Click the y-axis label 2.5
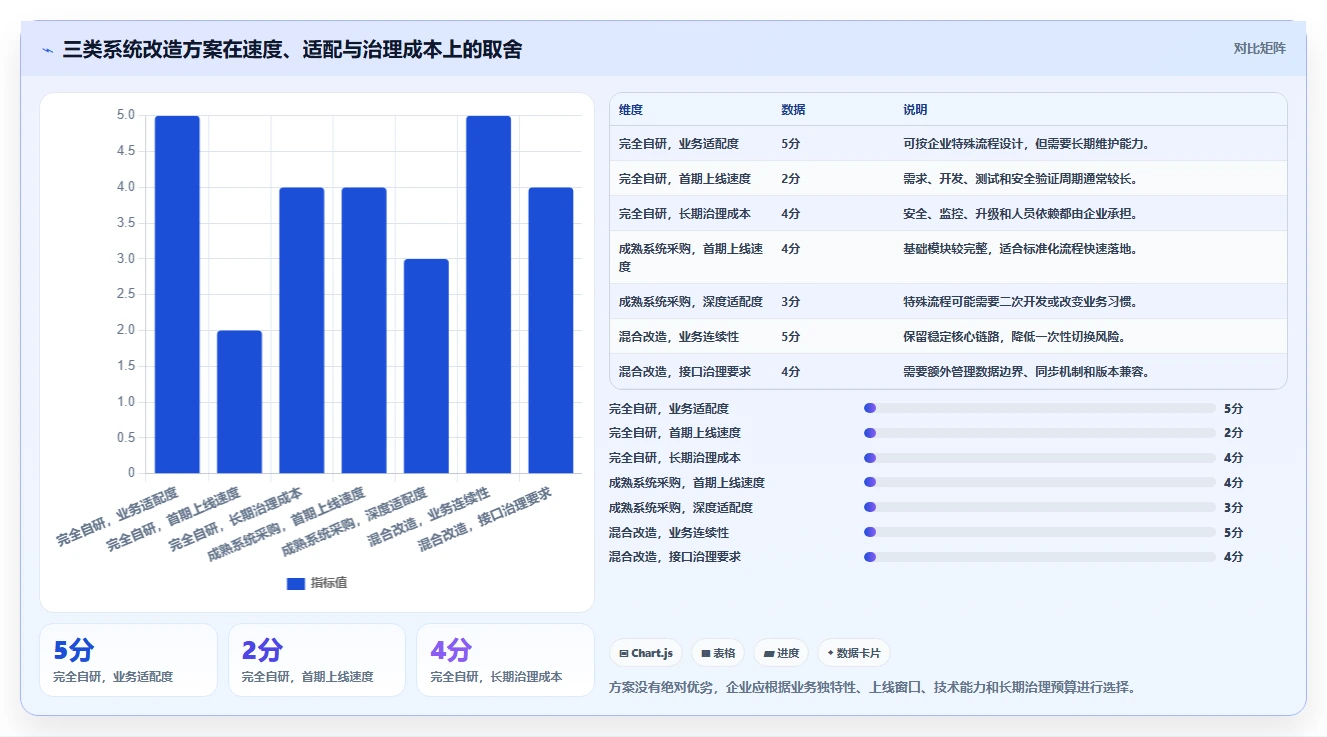This screenshot has width=1327, height=737. 125,294
